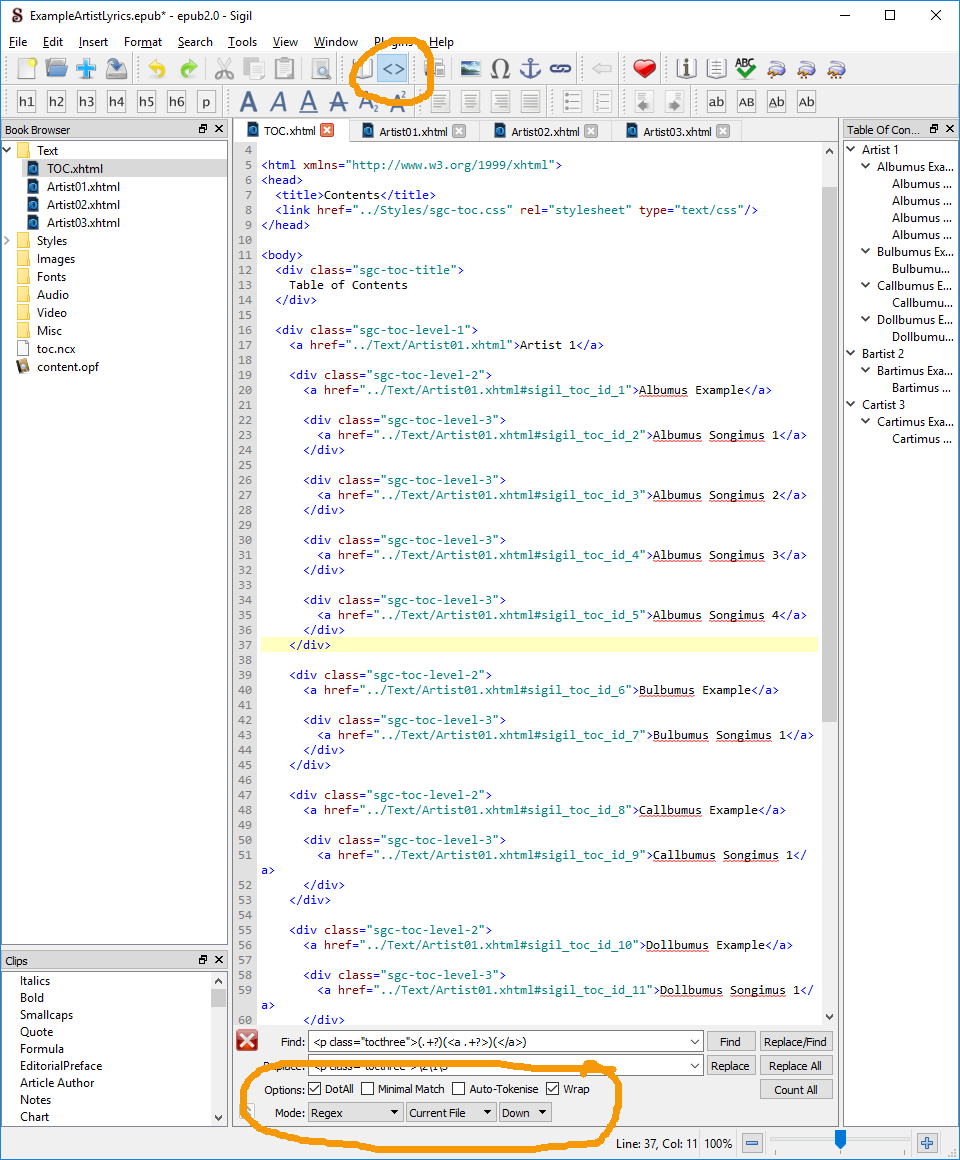Open the Current File scope dropdown
This screenshot has width=960, height=1160.
click(451, 1113)
